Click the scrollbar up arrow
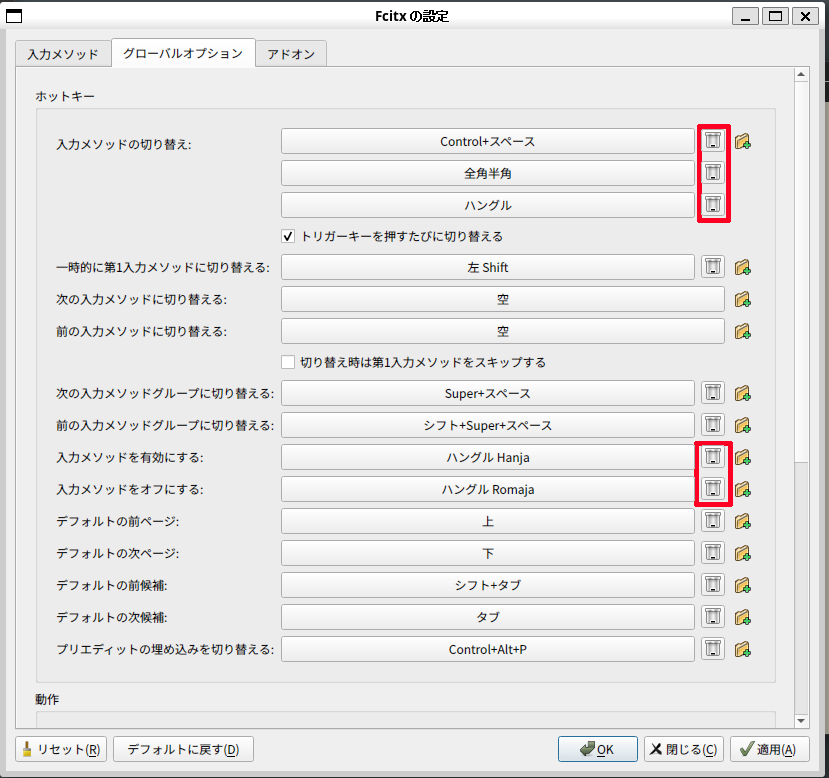Viewport: 829px width, 778px height. (x=801, y=75)
